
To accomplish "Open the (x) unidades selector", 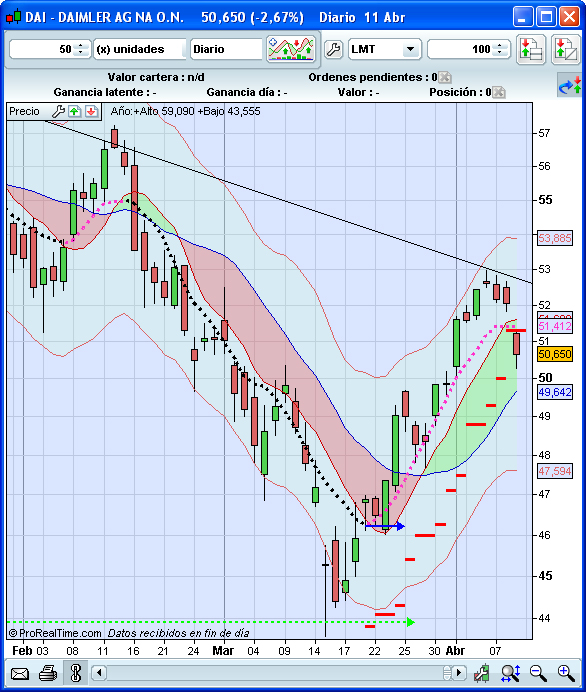I will pos(139,49).
